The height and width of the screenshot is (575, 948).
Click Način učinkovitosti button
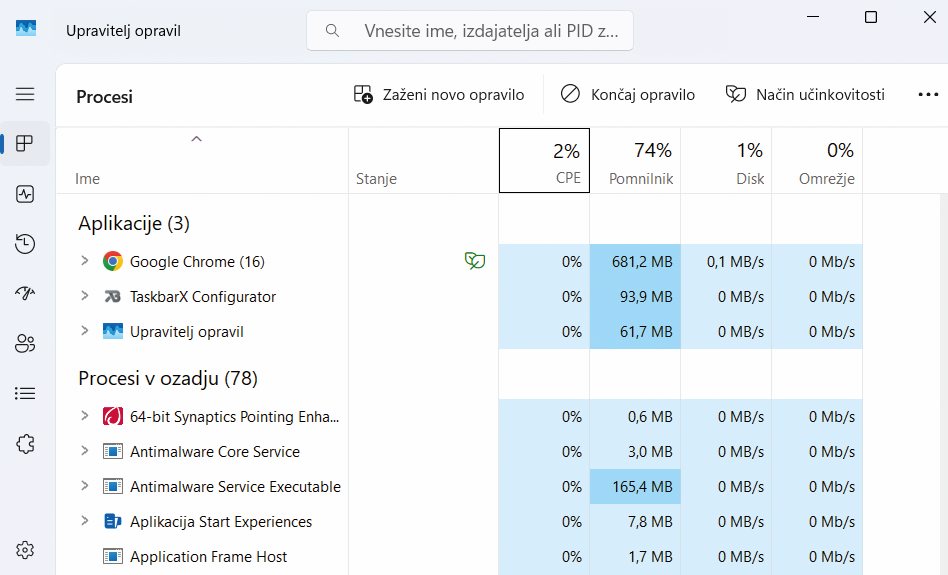click(805, 94)
